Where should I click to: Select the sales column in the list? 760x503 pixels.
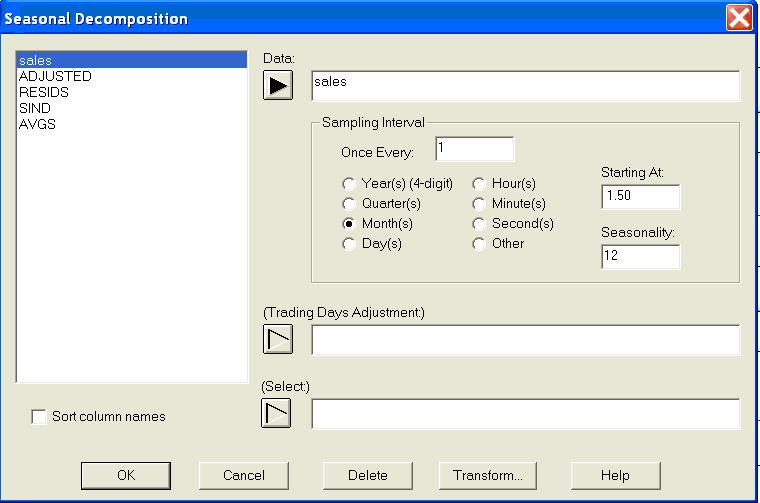coord(132,60)
